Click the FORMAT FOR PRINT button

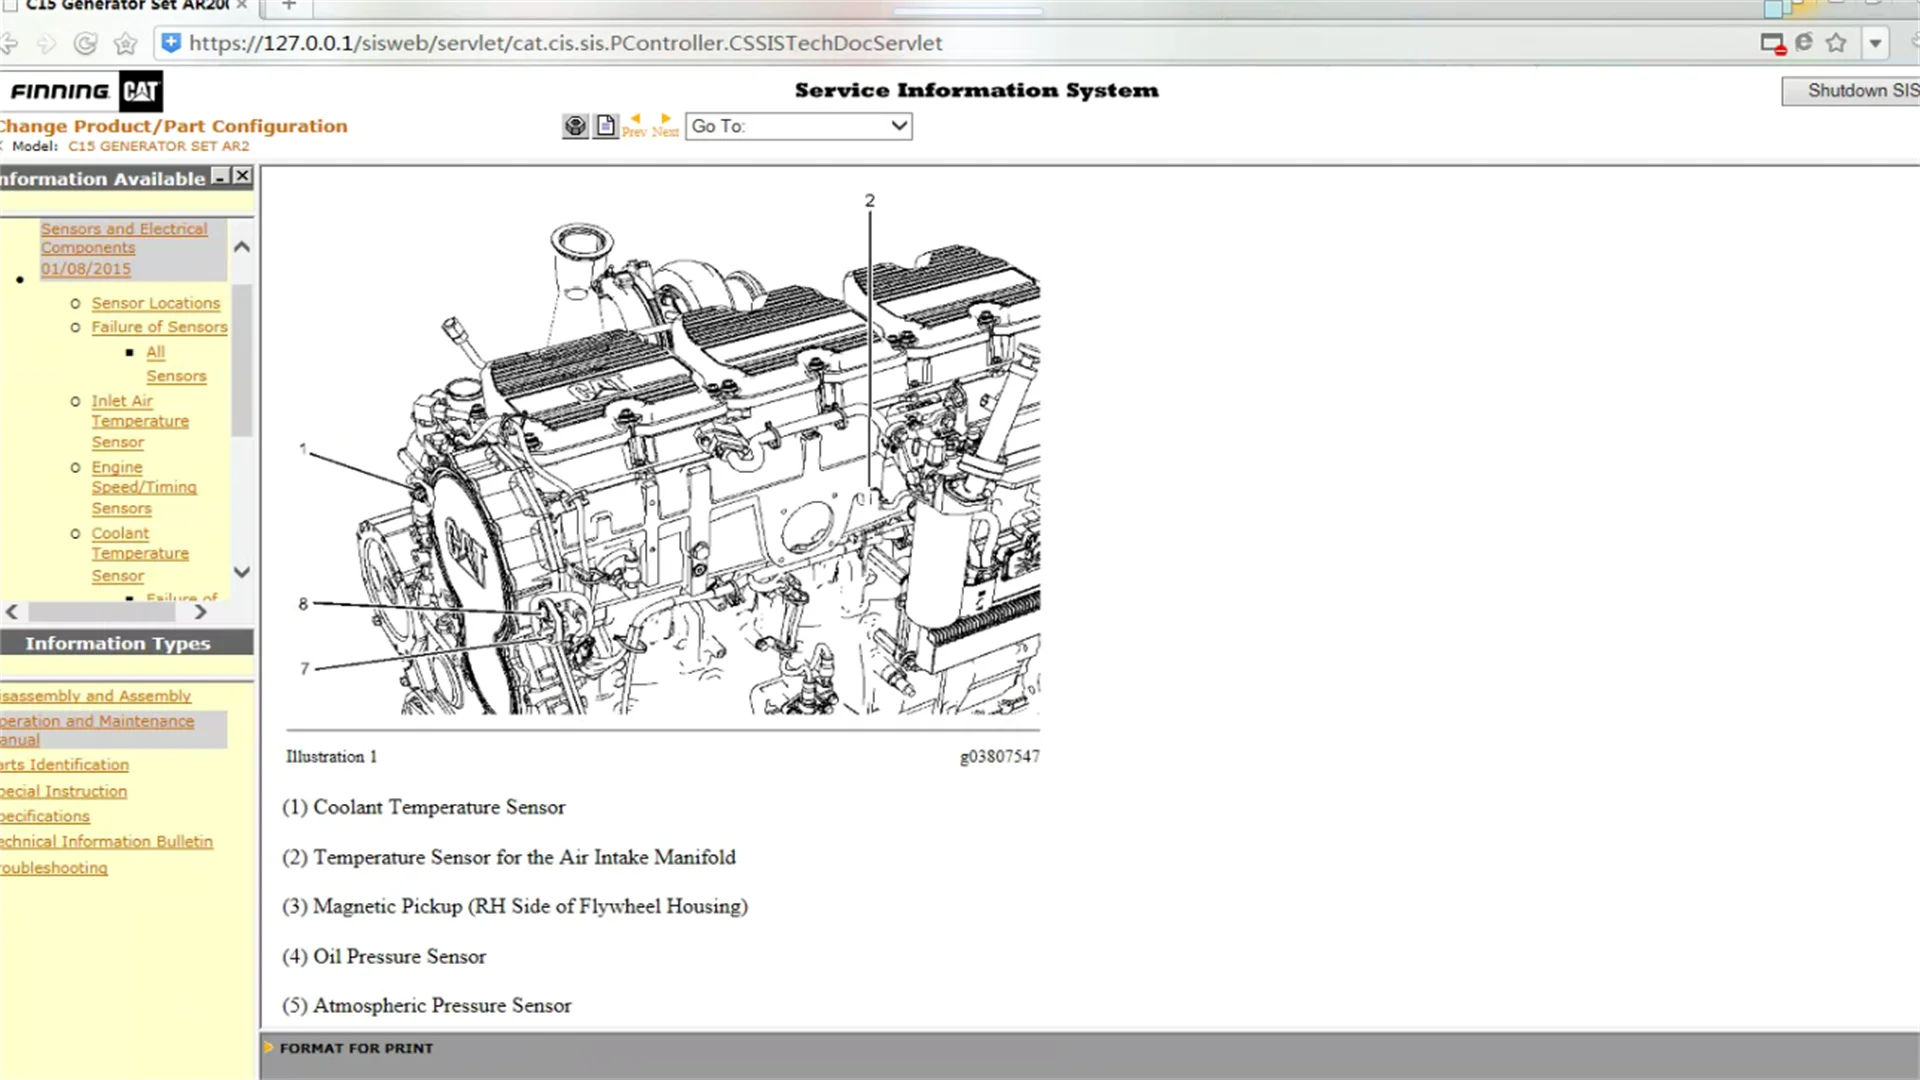pos(356,1047)
